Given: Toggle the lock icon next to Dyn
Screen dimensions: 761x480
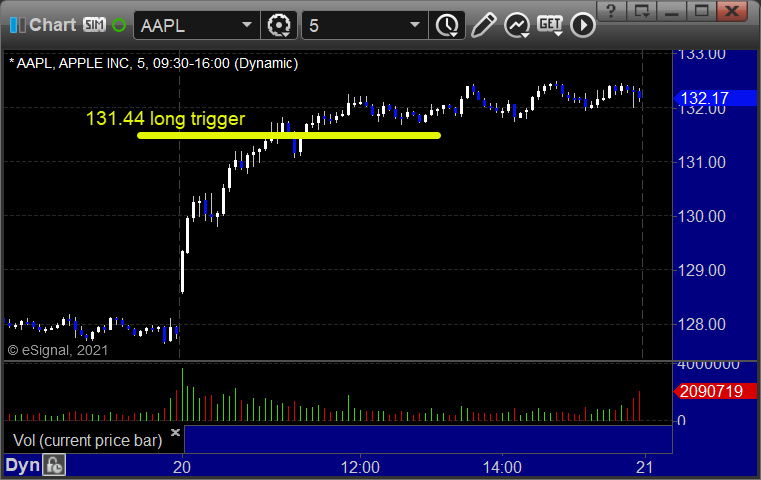Looking at the screenshot, I should (x=54, y=465).
